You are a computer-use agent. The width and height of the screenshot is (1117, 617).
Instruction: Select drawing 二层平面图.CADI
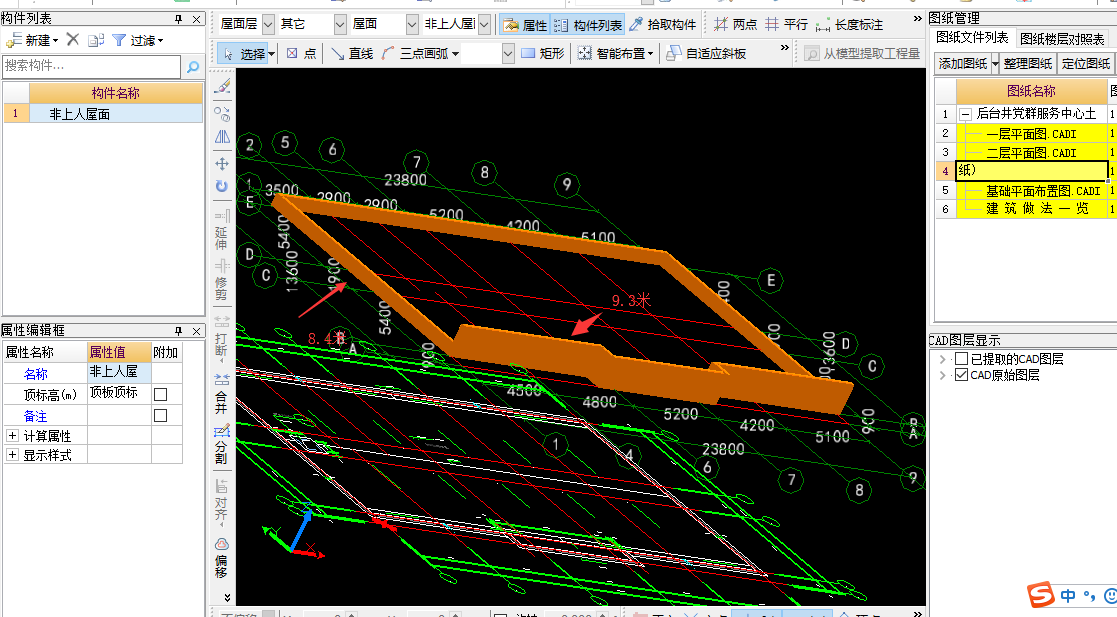pyautogui.click(x=1031, y=152)
